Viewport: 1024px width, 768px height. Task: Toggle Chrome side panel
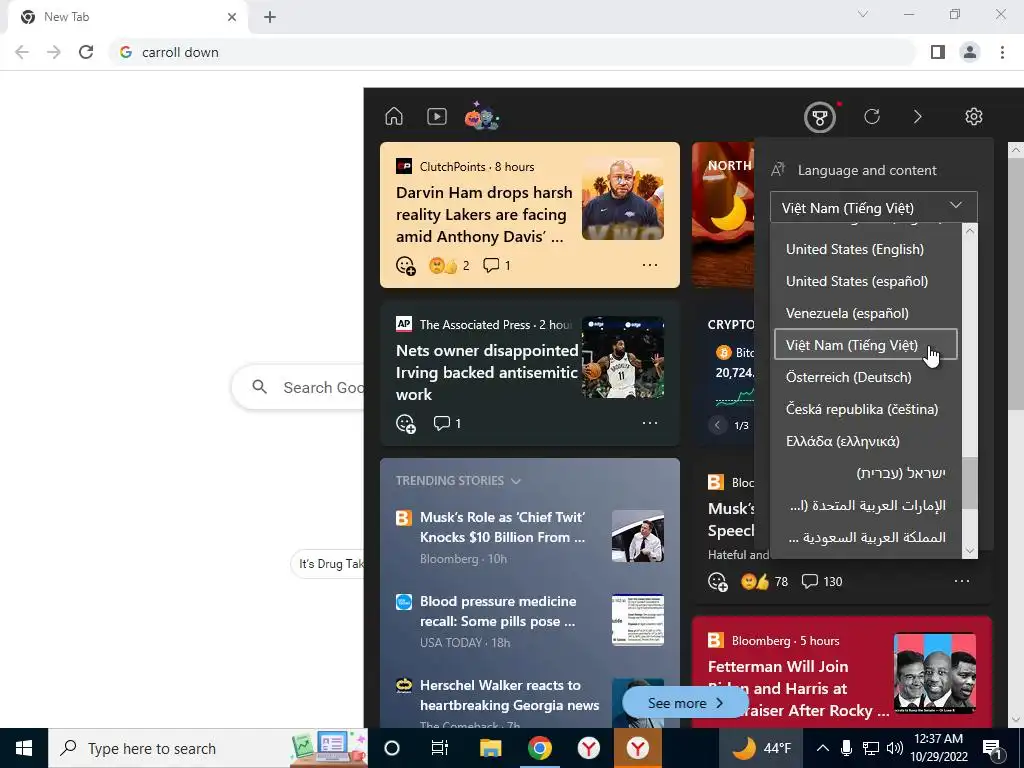click(938, 52)
